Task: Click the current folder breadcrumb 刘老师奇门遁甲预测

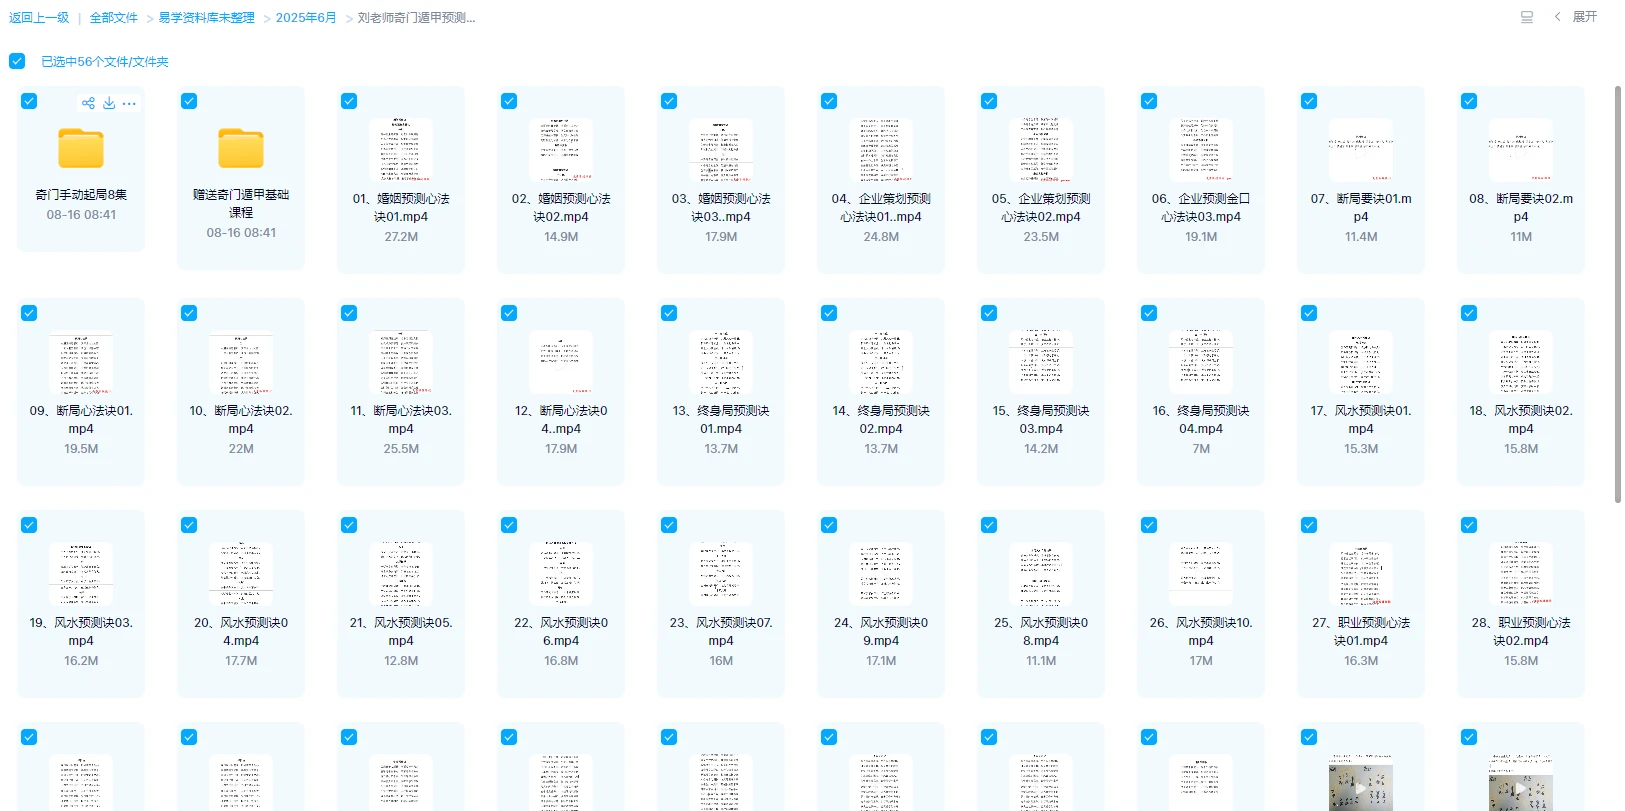Action: click(416, 18)
